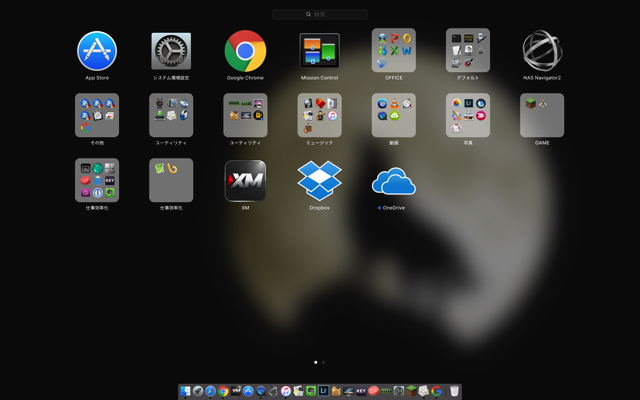The width and height of the screenshot is (640, 400).
Task: Open the GAME folder
Action: 542,115
